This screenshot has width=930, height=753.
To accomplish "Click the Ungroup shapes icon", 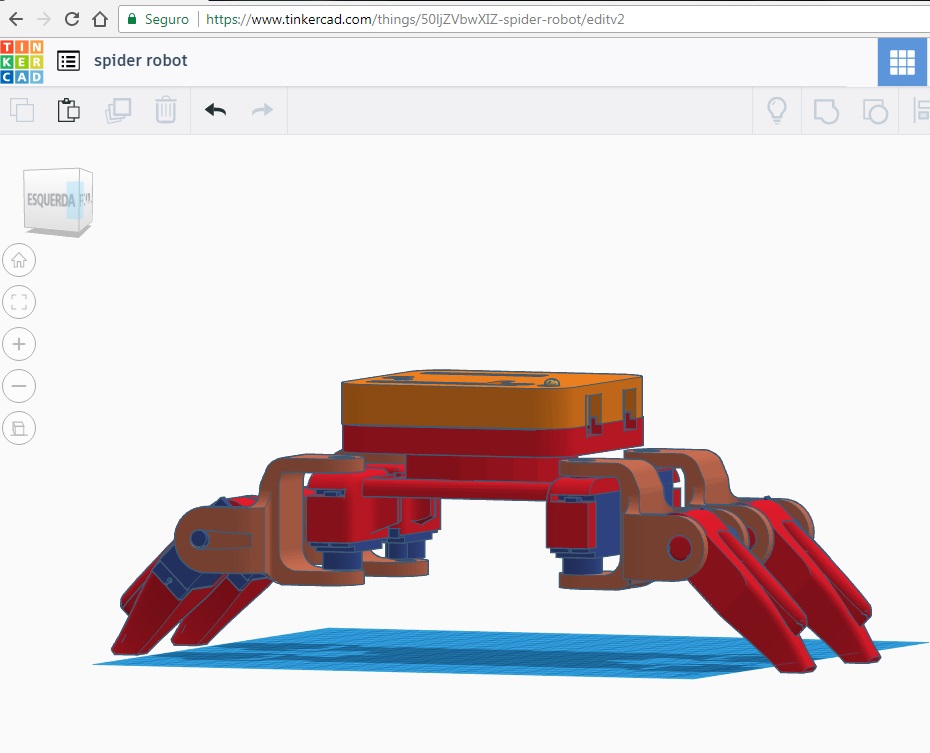I will click(875, 111).
